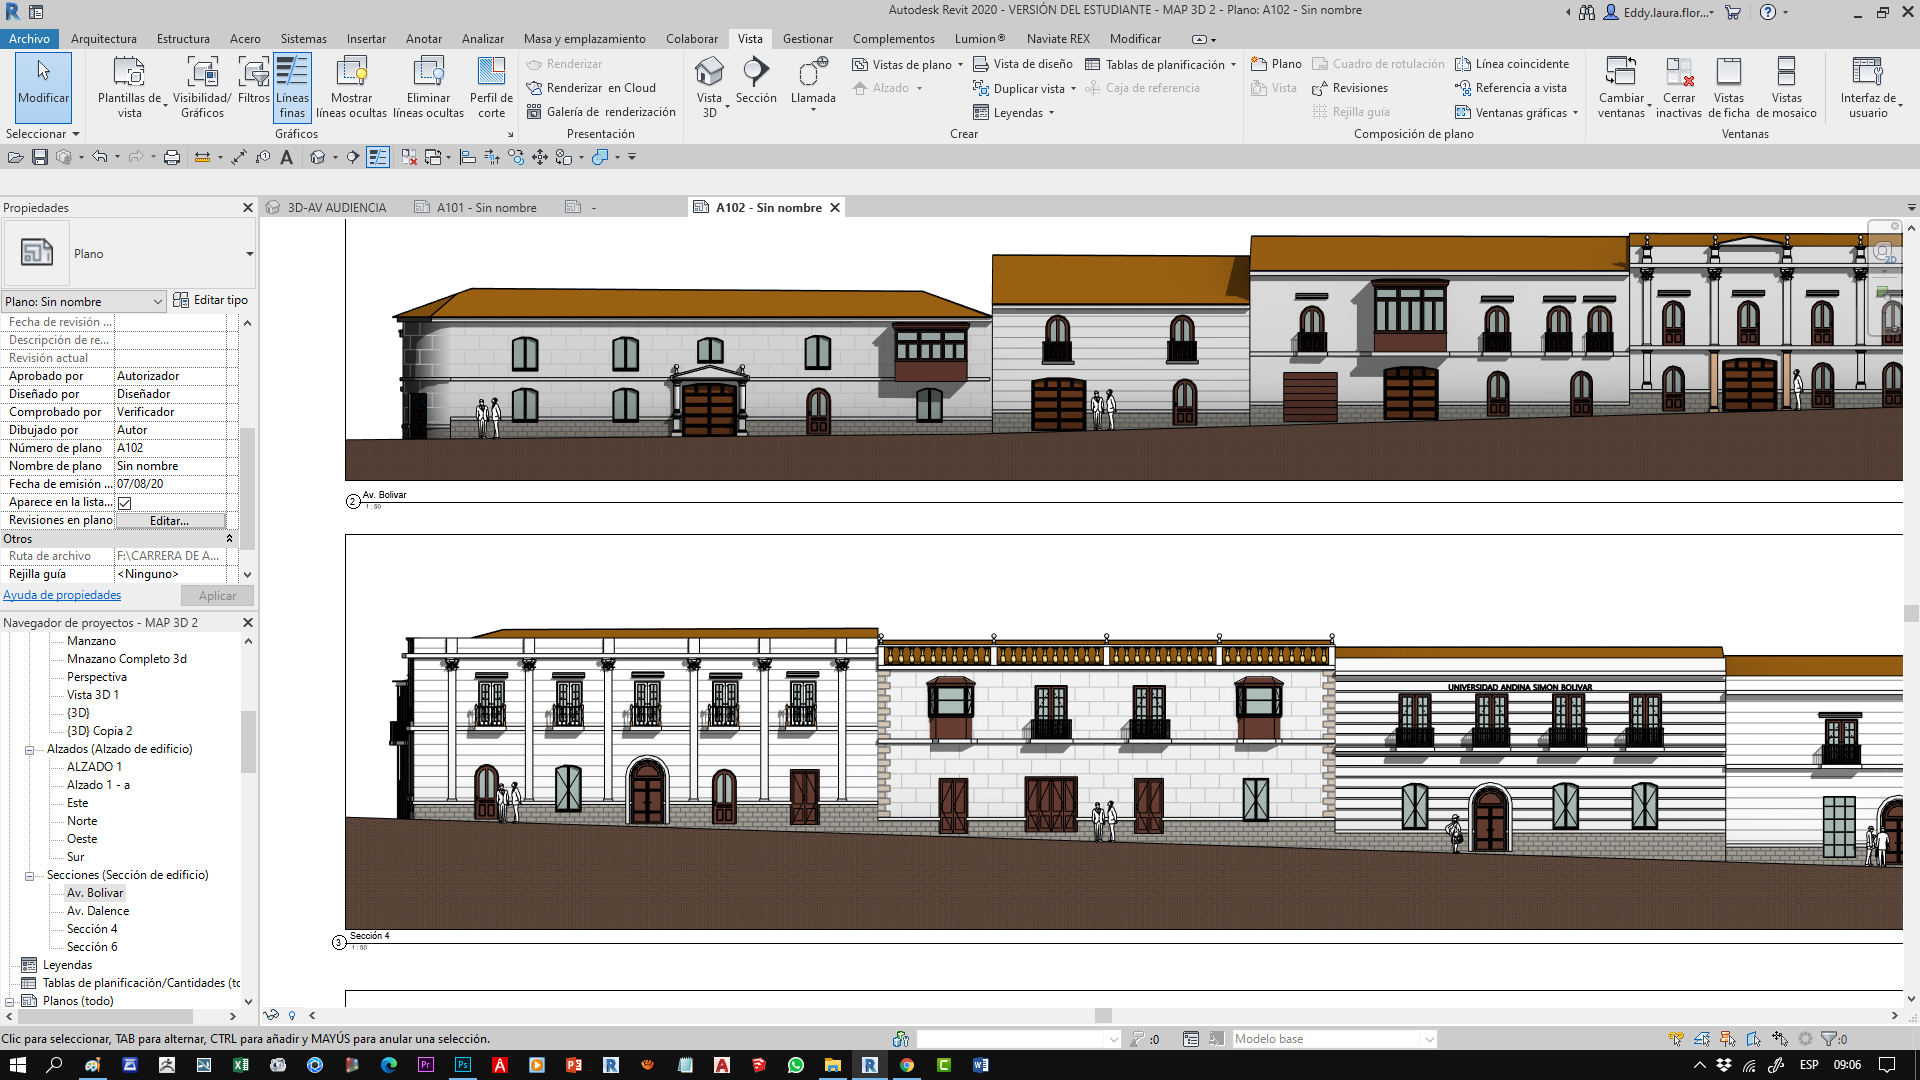This screenshot has width=1920, height=1080.
Task: Click the Print icon in quick access toolbar
Action: click(x=172, y=157)
